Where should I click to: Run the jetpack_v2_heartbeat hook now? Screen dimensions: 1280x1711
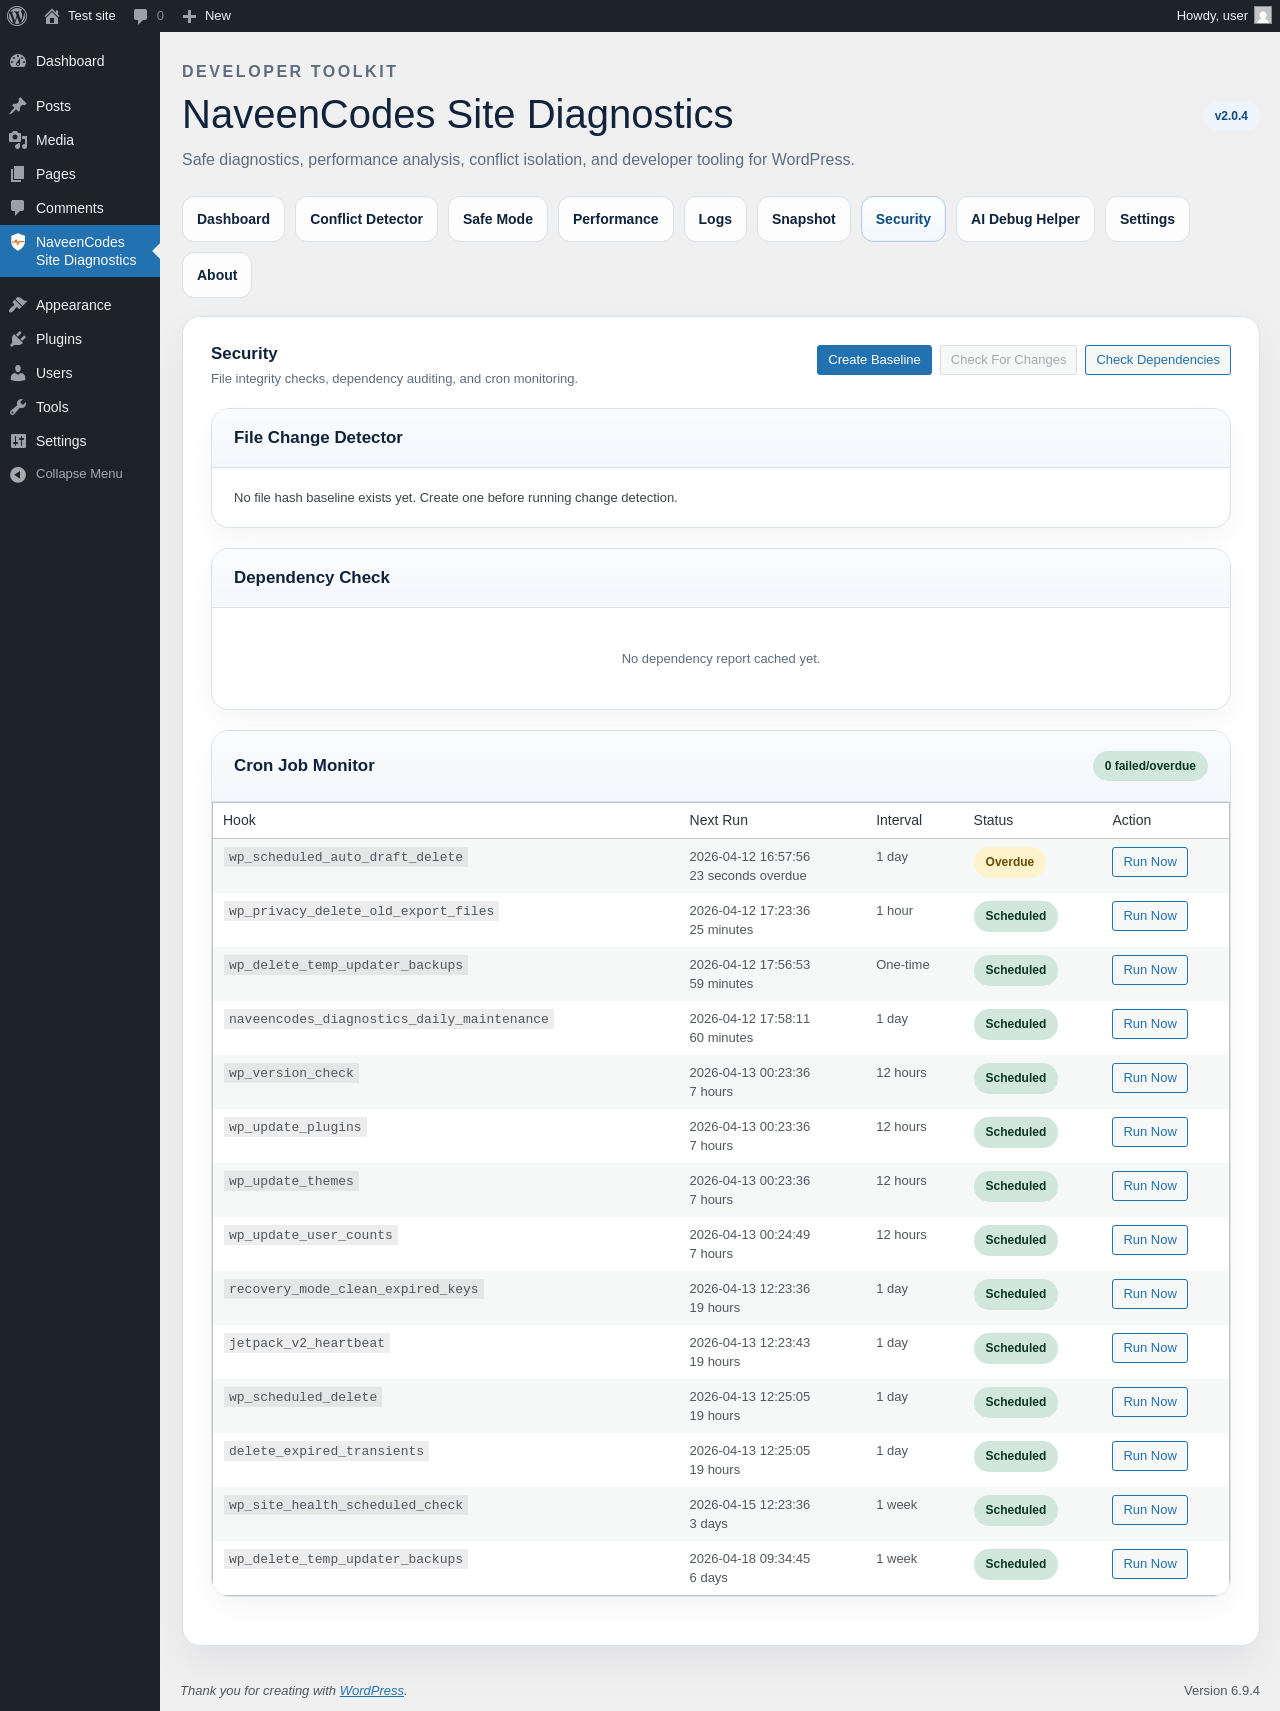[1150, 1348]
